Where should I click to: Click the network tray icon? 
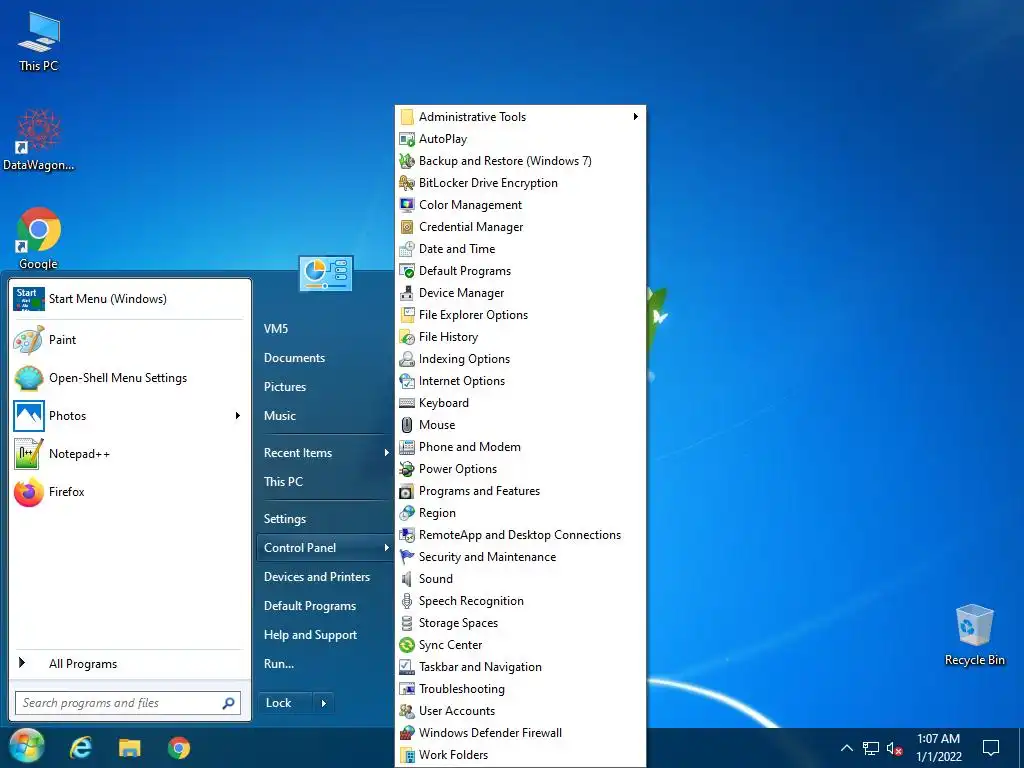[x=871, y=748]
